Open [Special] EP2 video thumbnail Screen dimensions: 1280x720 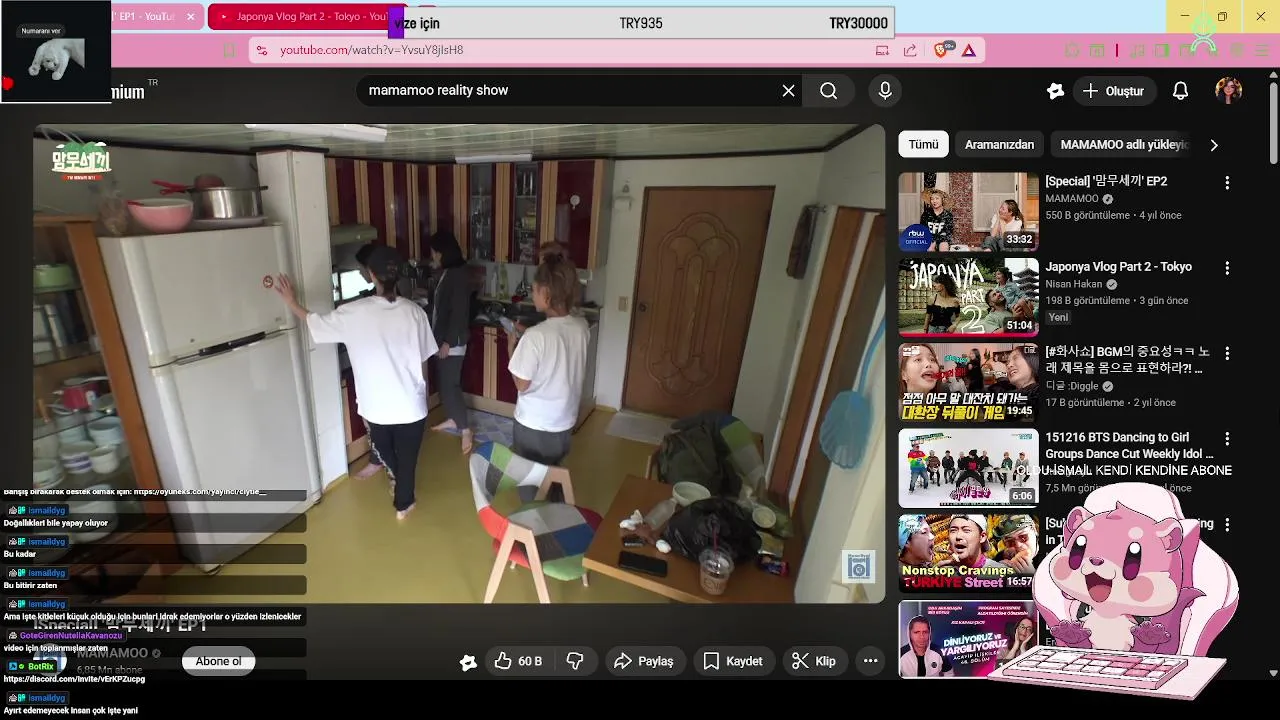tap(968, 211)
